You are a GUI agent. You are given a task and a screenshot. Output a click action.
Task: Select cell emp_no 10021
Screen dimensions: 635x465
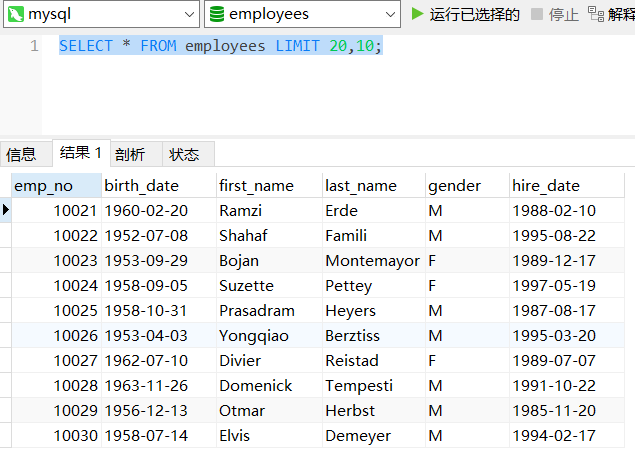click(x=56, y=211)
